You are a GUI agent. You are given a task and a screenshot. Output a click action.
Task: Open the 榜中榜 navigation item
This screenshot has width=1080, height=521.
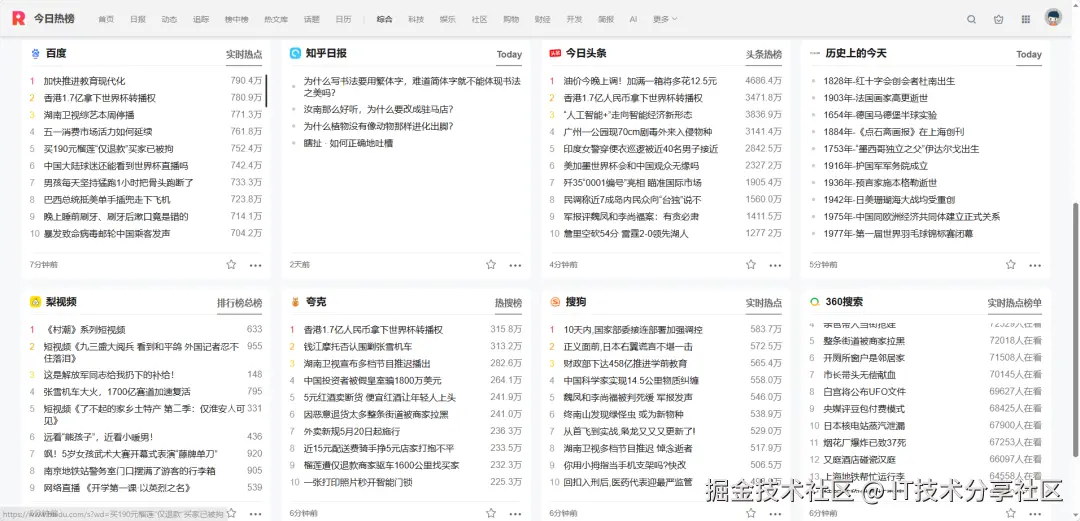[x=236, y=19]
